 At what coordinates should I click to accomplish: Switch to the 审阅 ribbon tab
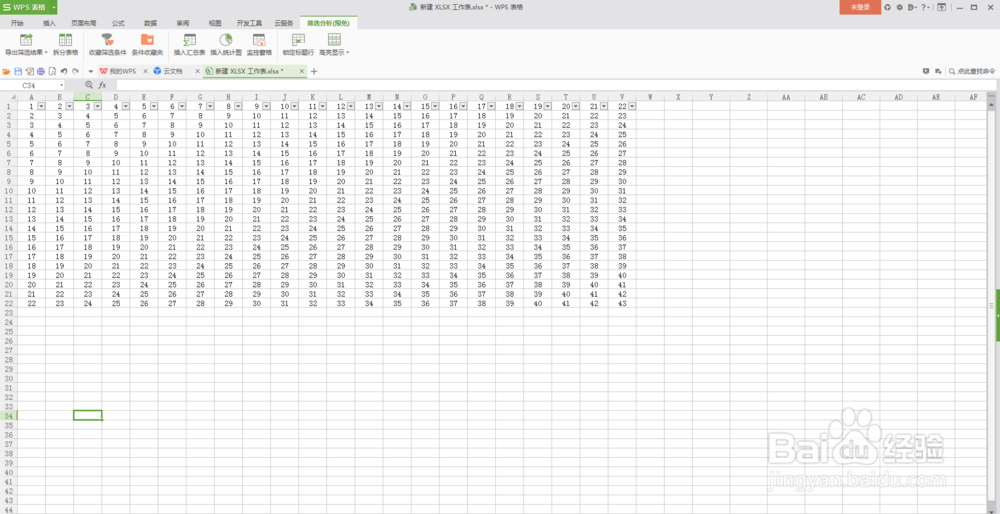183,23
